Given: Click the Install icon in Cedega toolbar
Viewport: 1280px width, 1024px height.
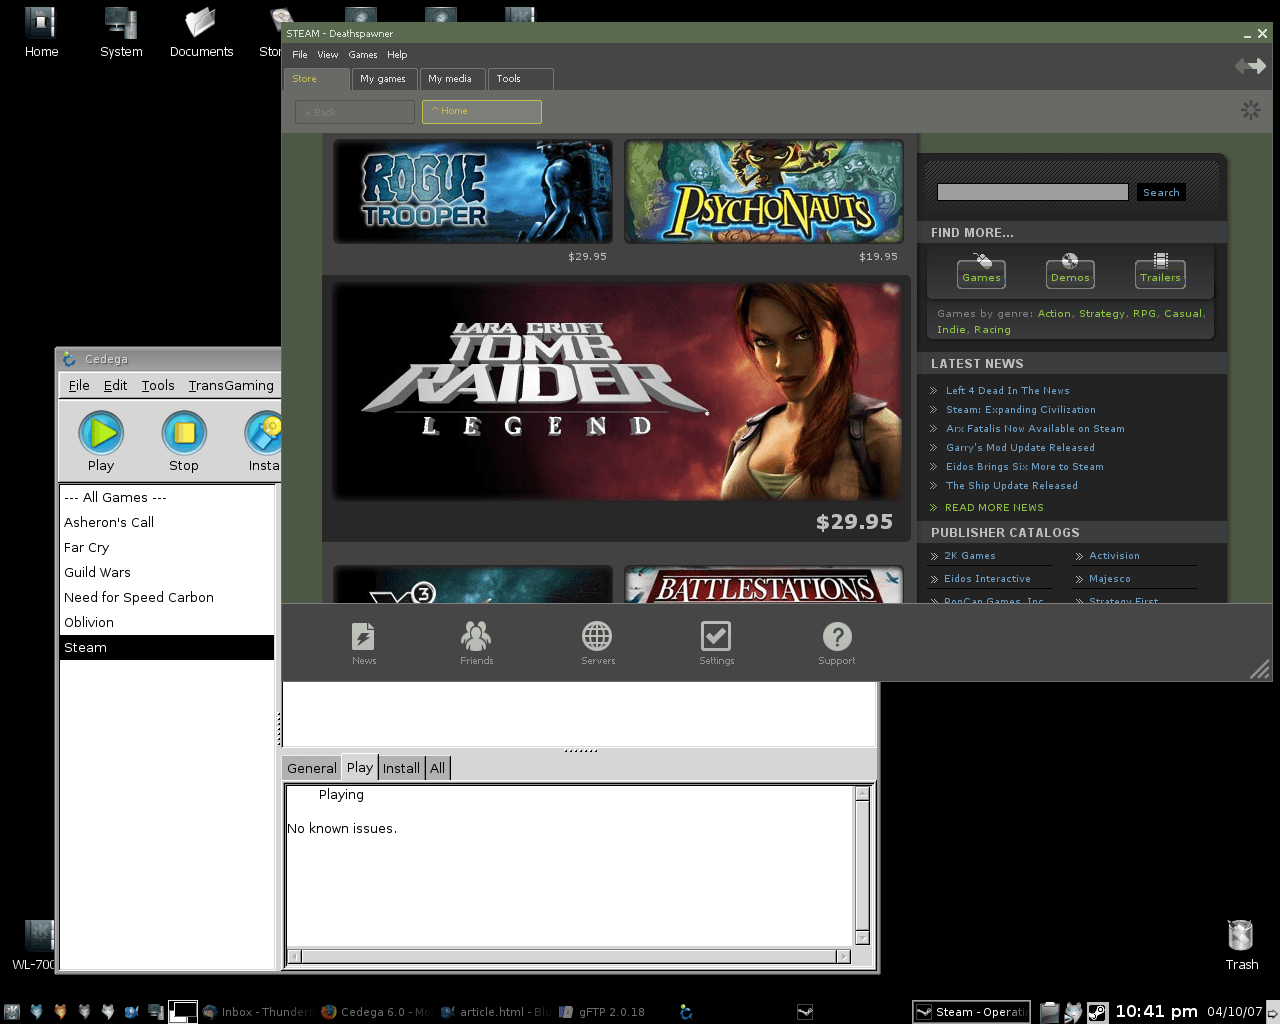Looking at the screenshot, I should tap(263, 433).
